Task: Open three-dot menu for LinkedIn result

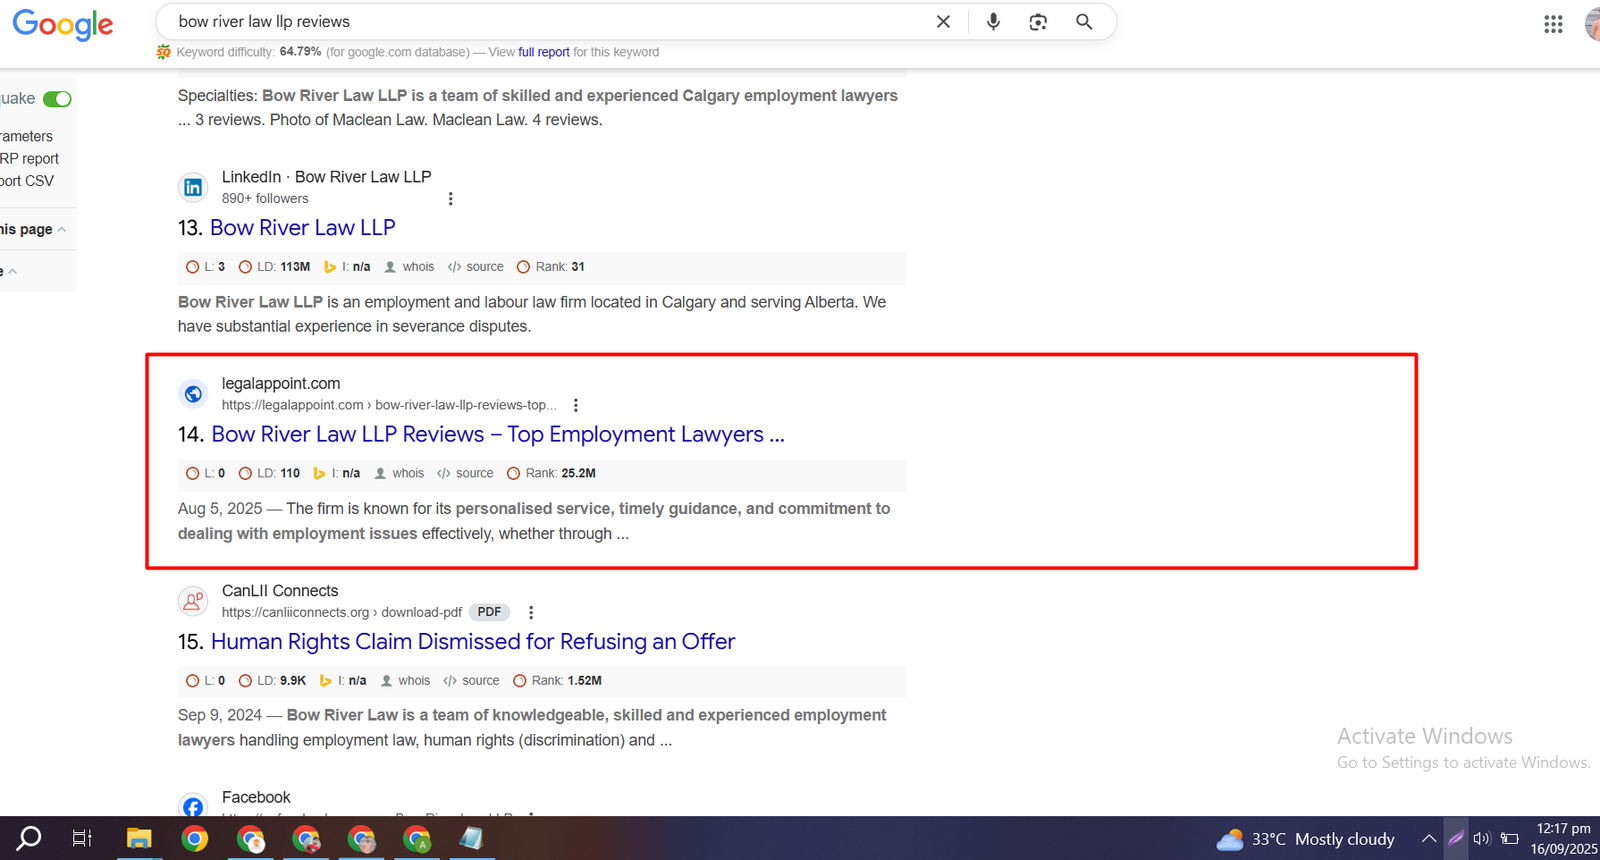Action: coord(450,199)
